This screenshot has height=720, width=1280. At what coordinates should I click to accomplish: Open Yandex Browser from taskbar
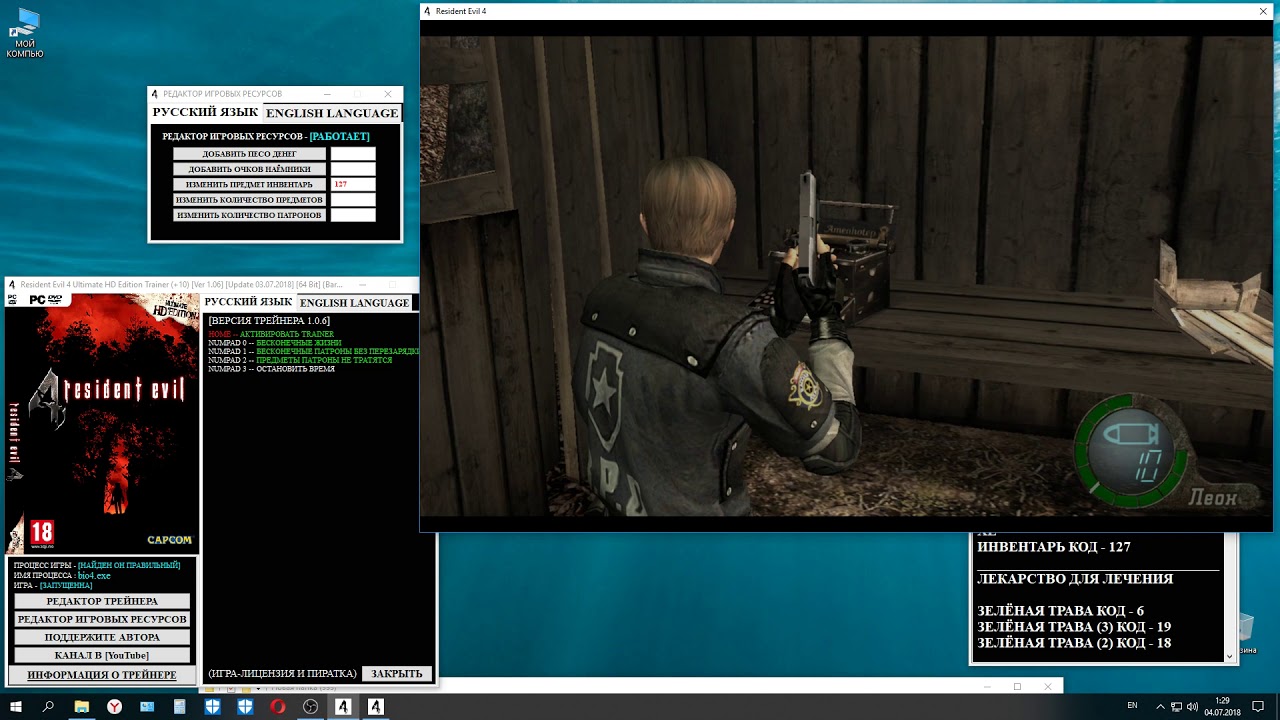(115, 706)
